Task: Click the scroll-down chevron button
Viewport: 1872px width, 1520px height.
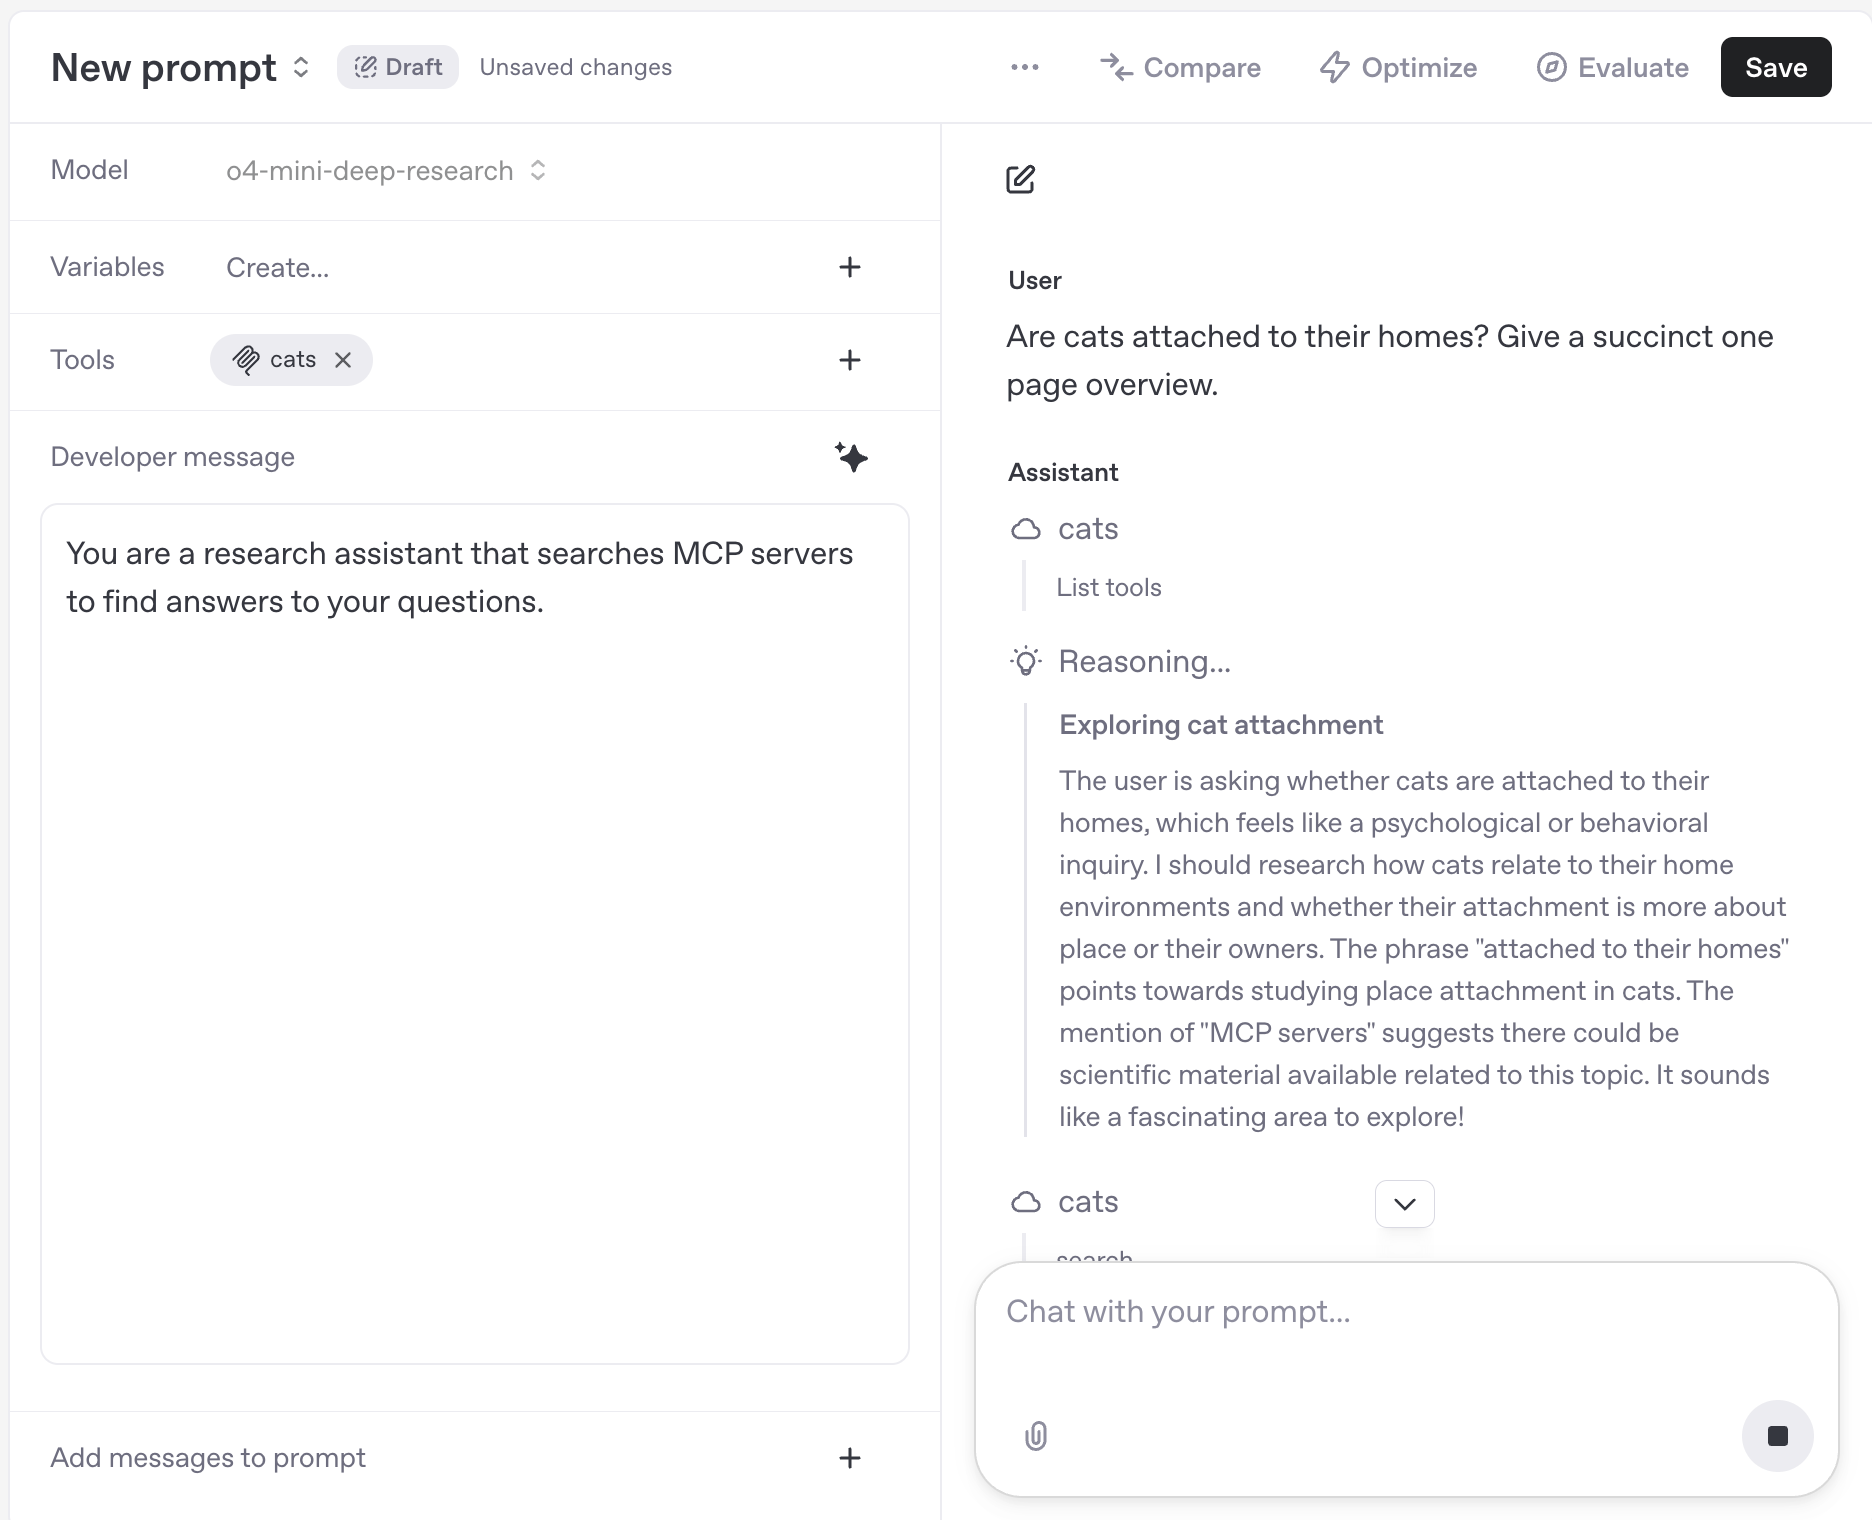Action: pyautogui.click(x=1404, y=1203)
